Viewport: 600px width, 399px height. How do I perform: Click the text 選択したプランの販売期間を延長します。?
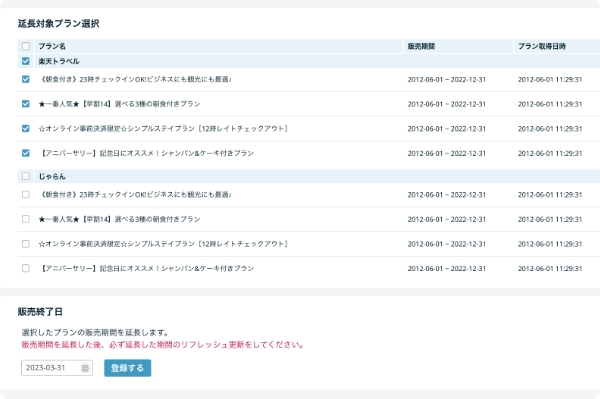tap(95, 332)
